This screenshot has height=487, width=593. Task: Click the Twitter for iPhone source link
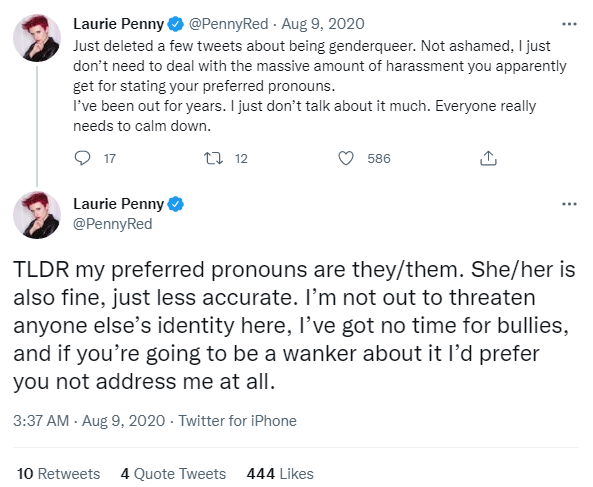238,421
